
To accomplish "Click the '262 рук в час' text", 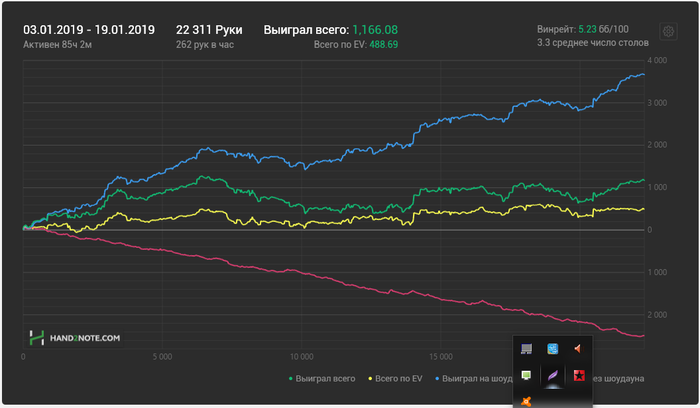I will point(205,44).
